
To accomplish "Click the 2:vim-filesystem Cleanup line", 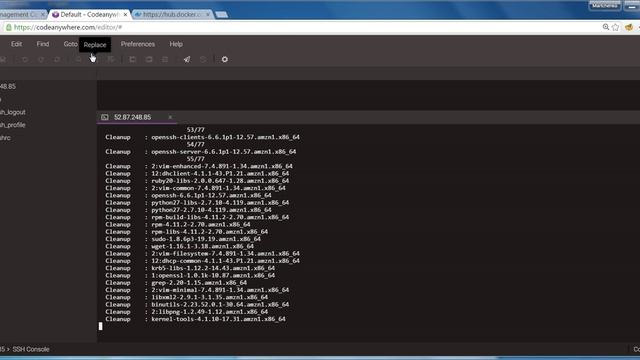I will (202, 253).
